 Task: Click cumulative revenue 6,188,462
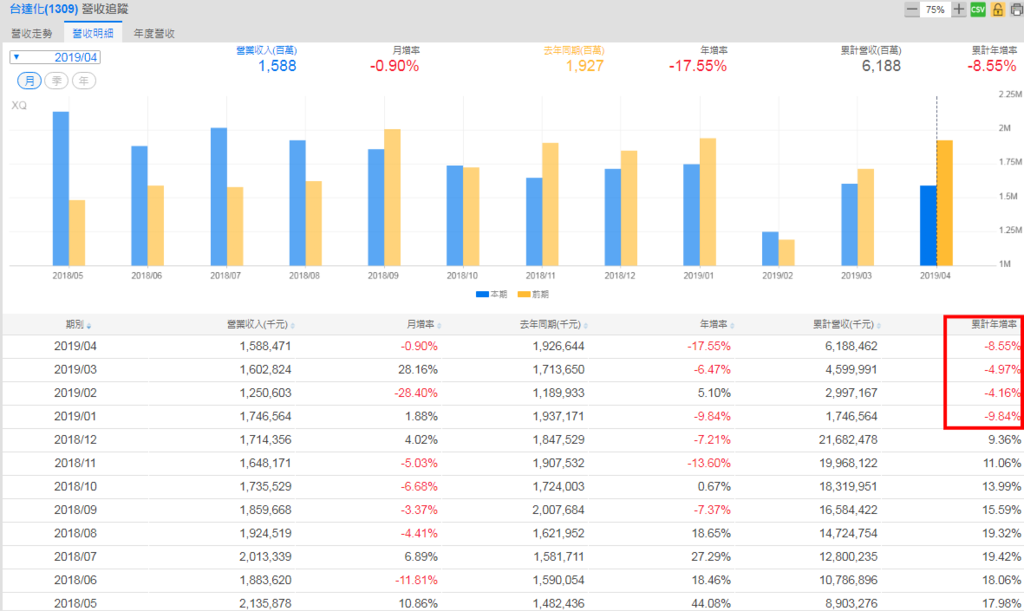point(852,346)
